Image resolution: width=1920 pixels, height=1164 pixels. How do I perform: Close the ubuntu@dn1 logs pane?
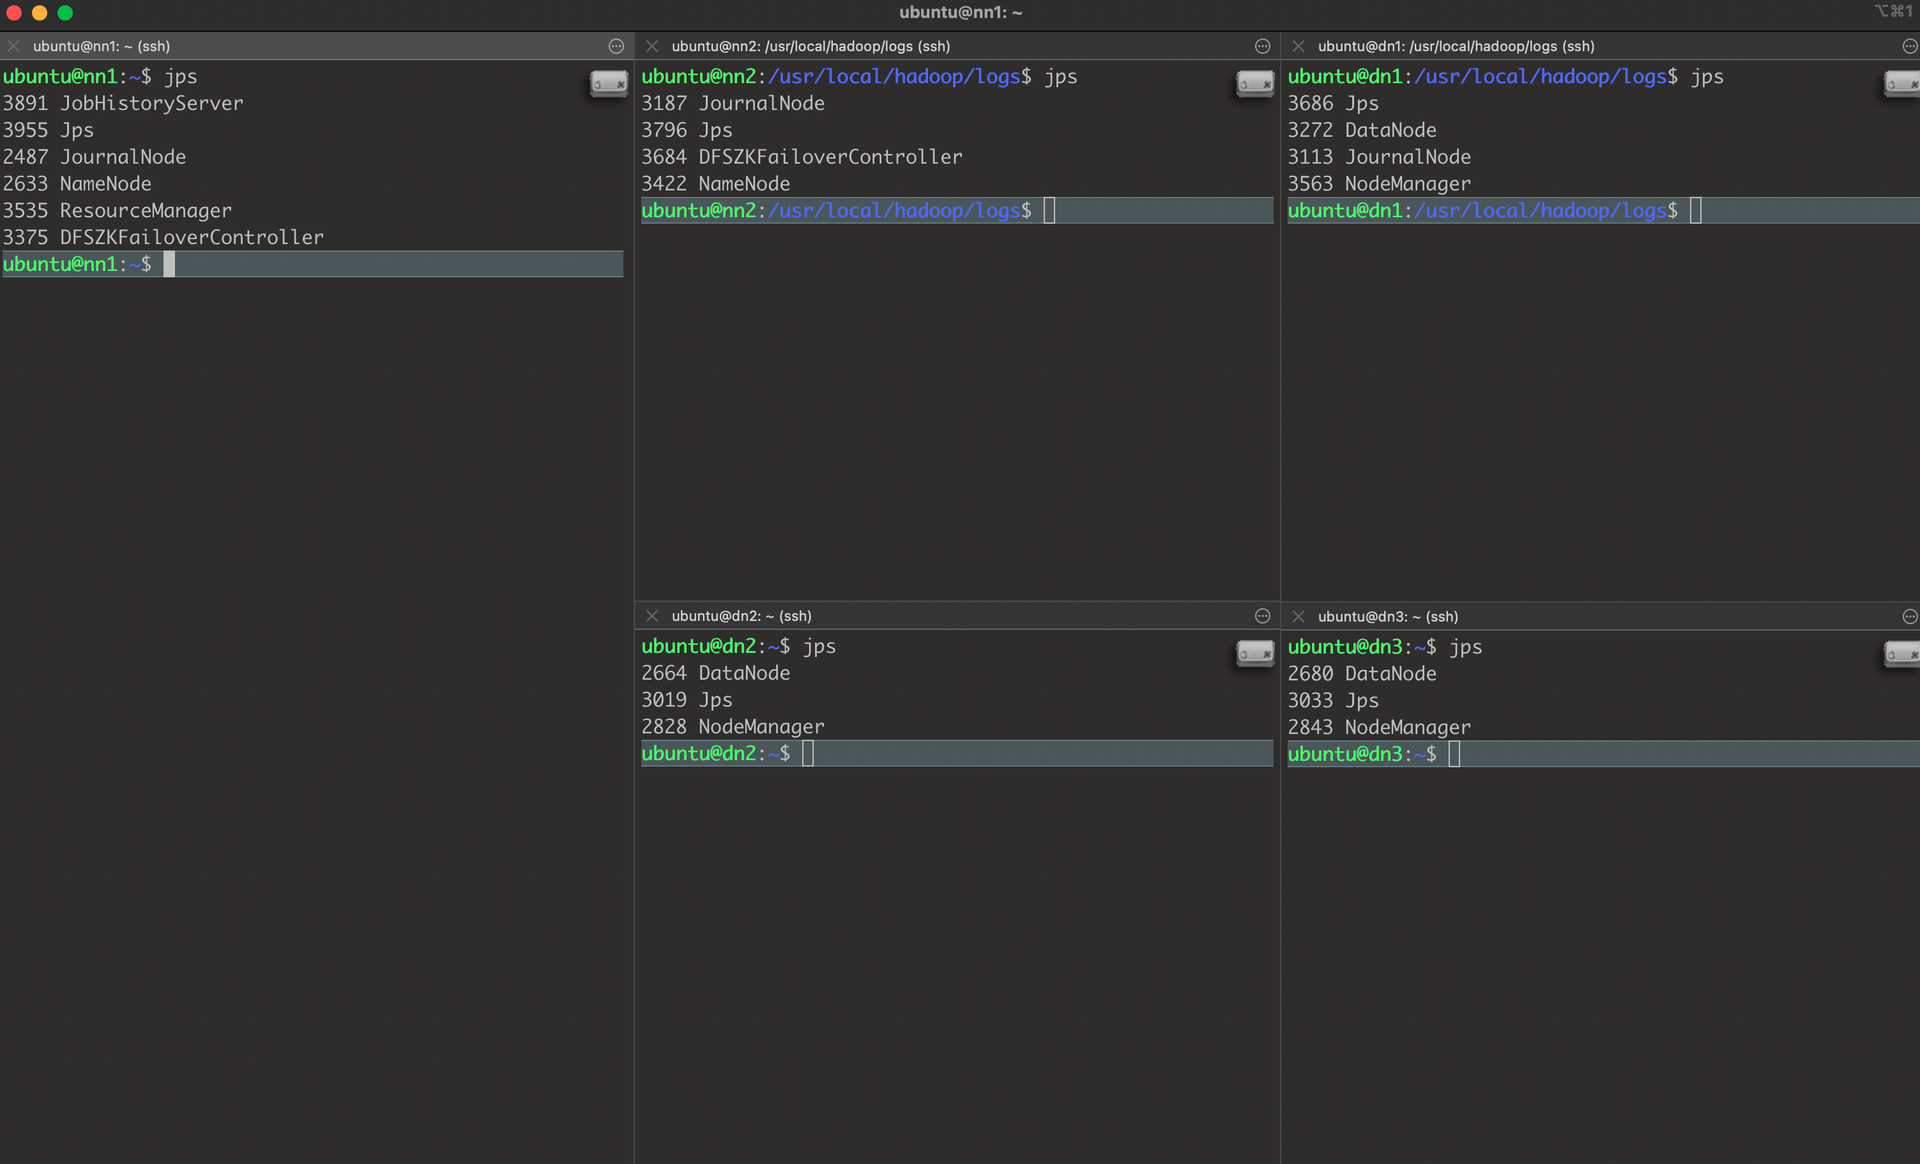point(1298,46)
